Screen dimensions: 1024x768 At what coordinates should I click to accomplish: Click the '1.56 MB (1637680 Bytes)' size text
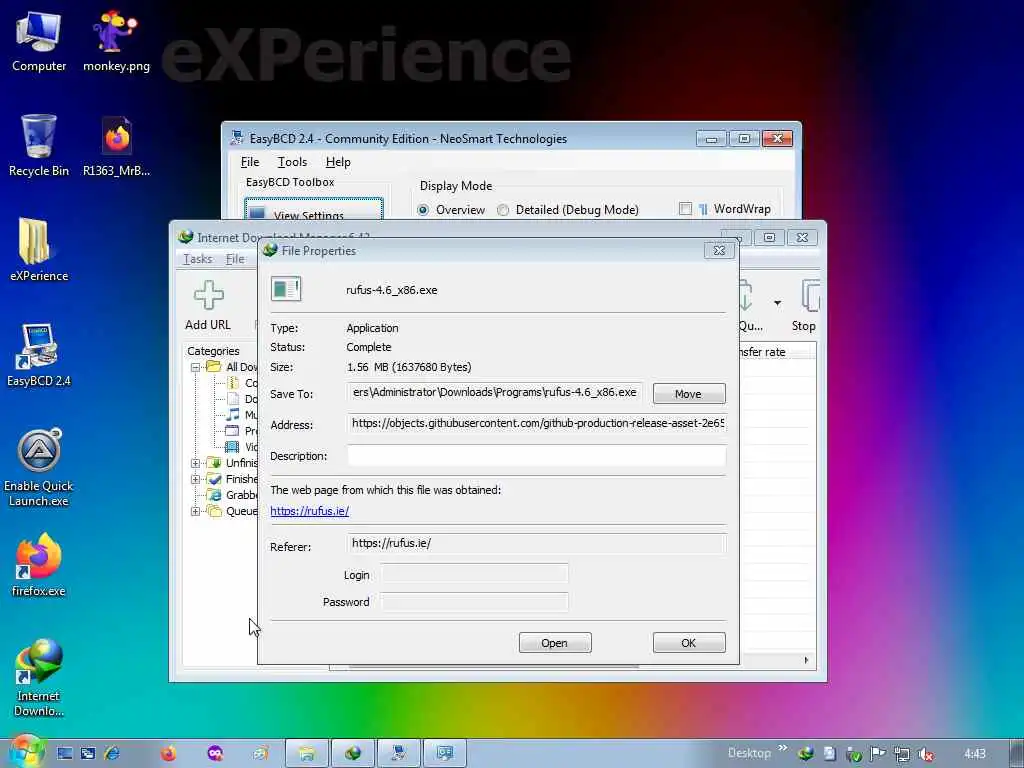tap(409, 367)
